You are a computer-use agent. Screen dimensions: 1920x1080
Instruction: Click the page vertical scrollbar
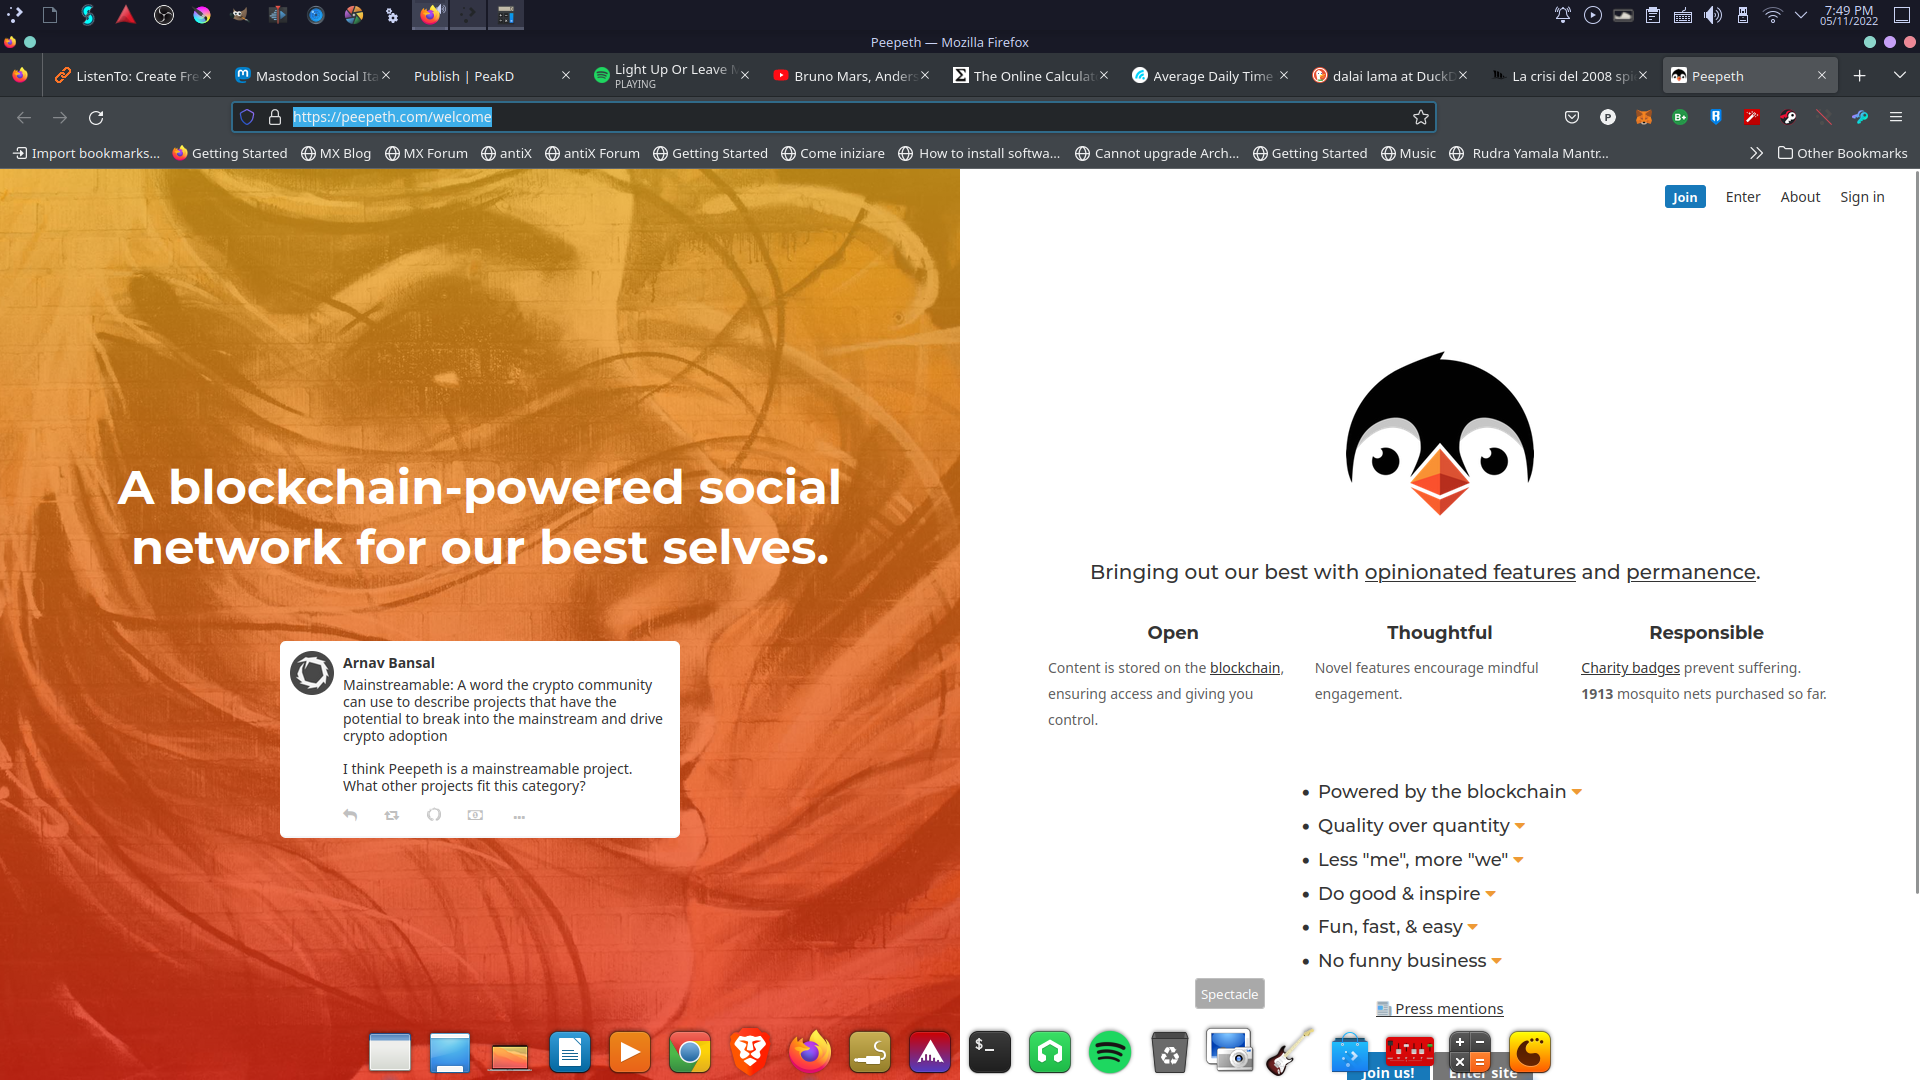click(1916, 530)
